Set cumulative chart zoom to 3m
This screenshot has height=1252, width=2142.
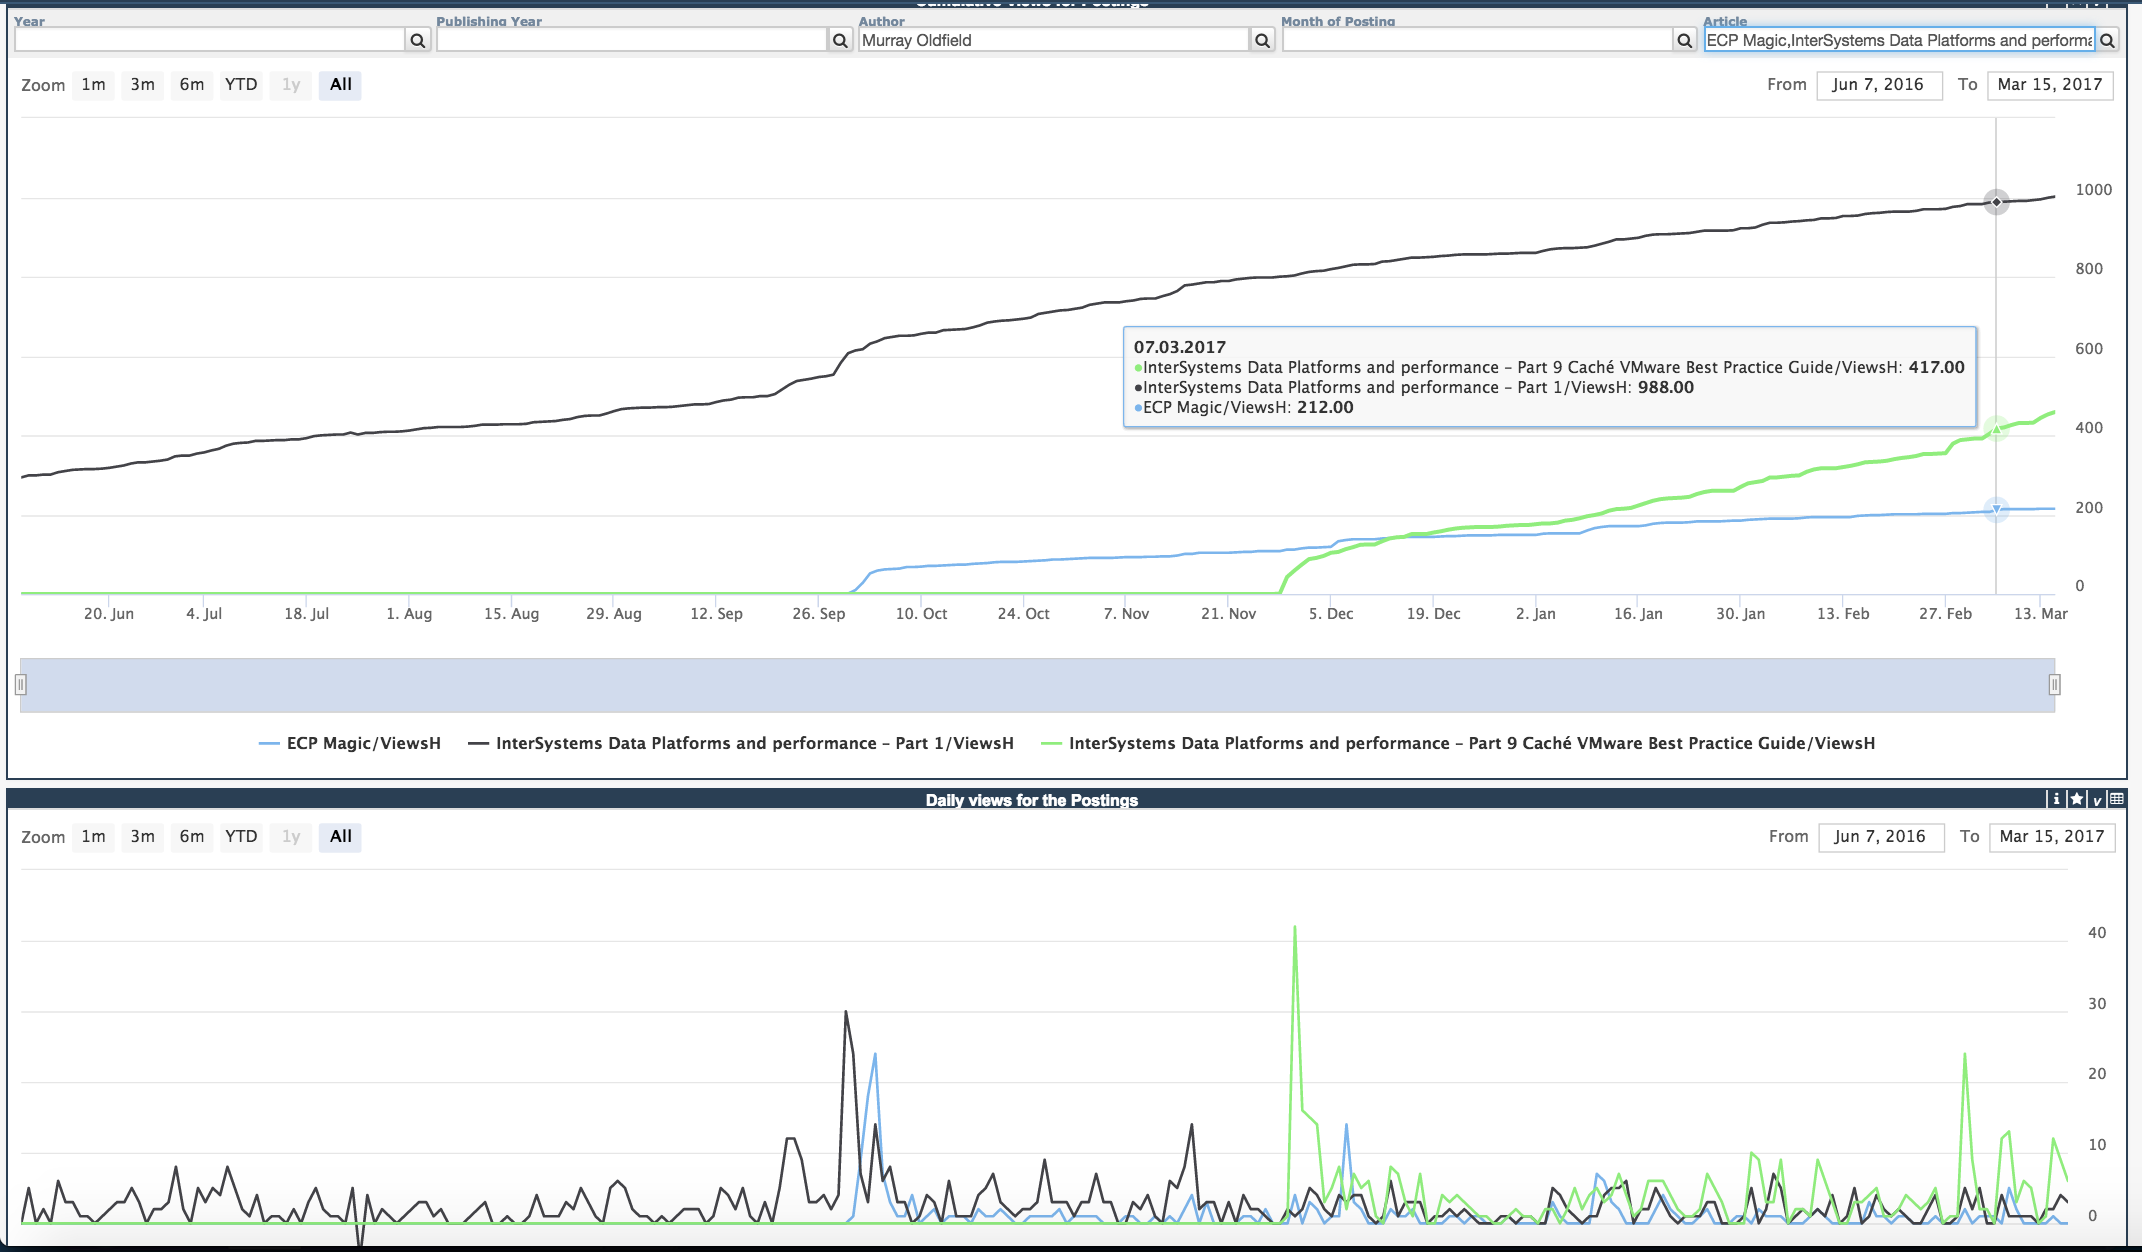pos(142,85)
